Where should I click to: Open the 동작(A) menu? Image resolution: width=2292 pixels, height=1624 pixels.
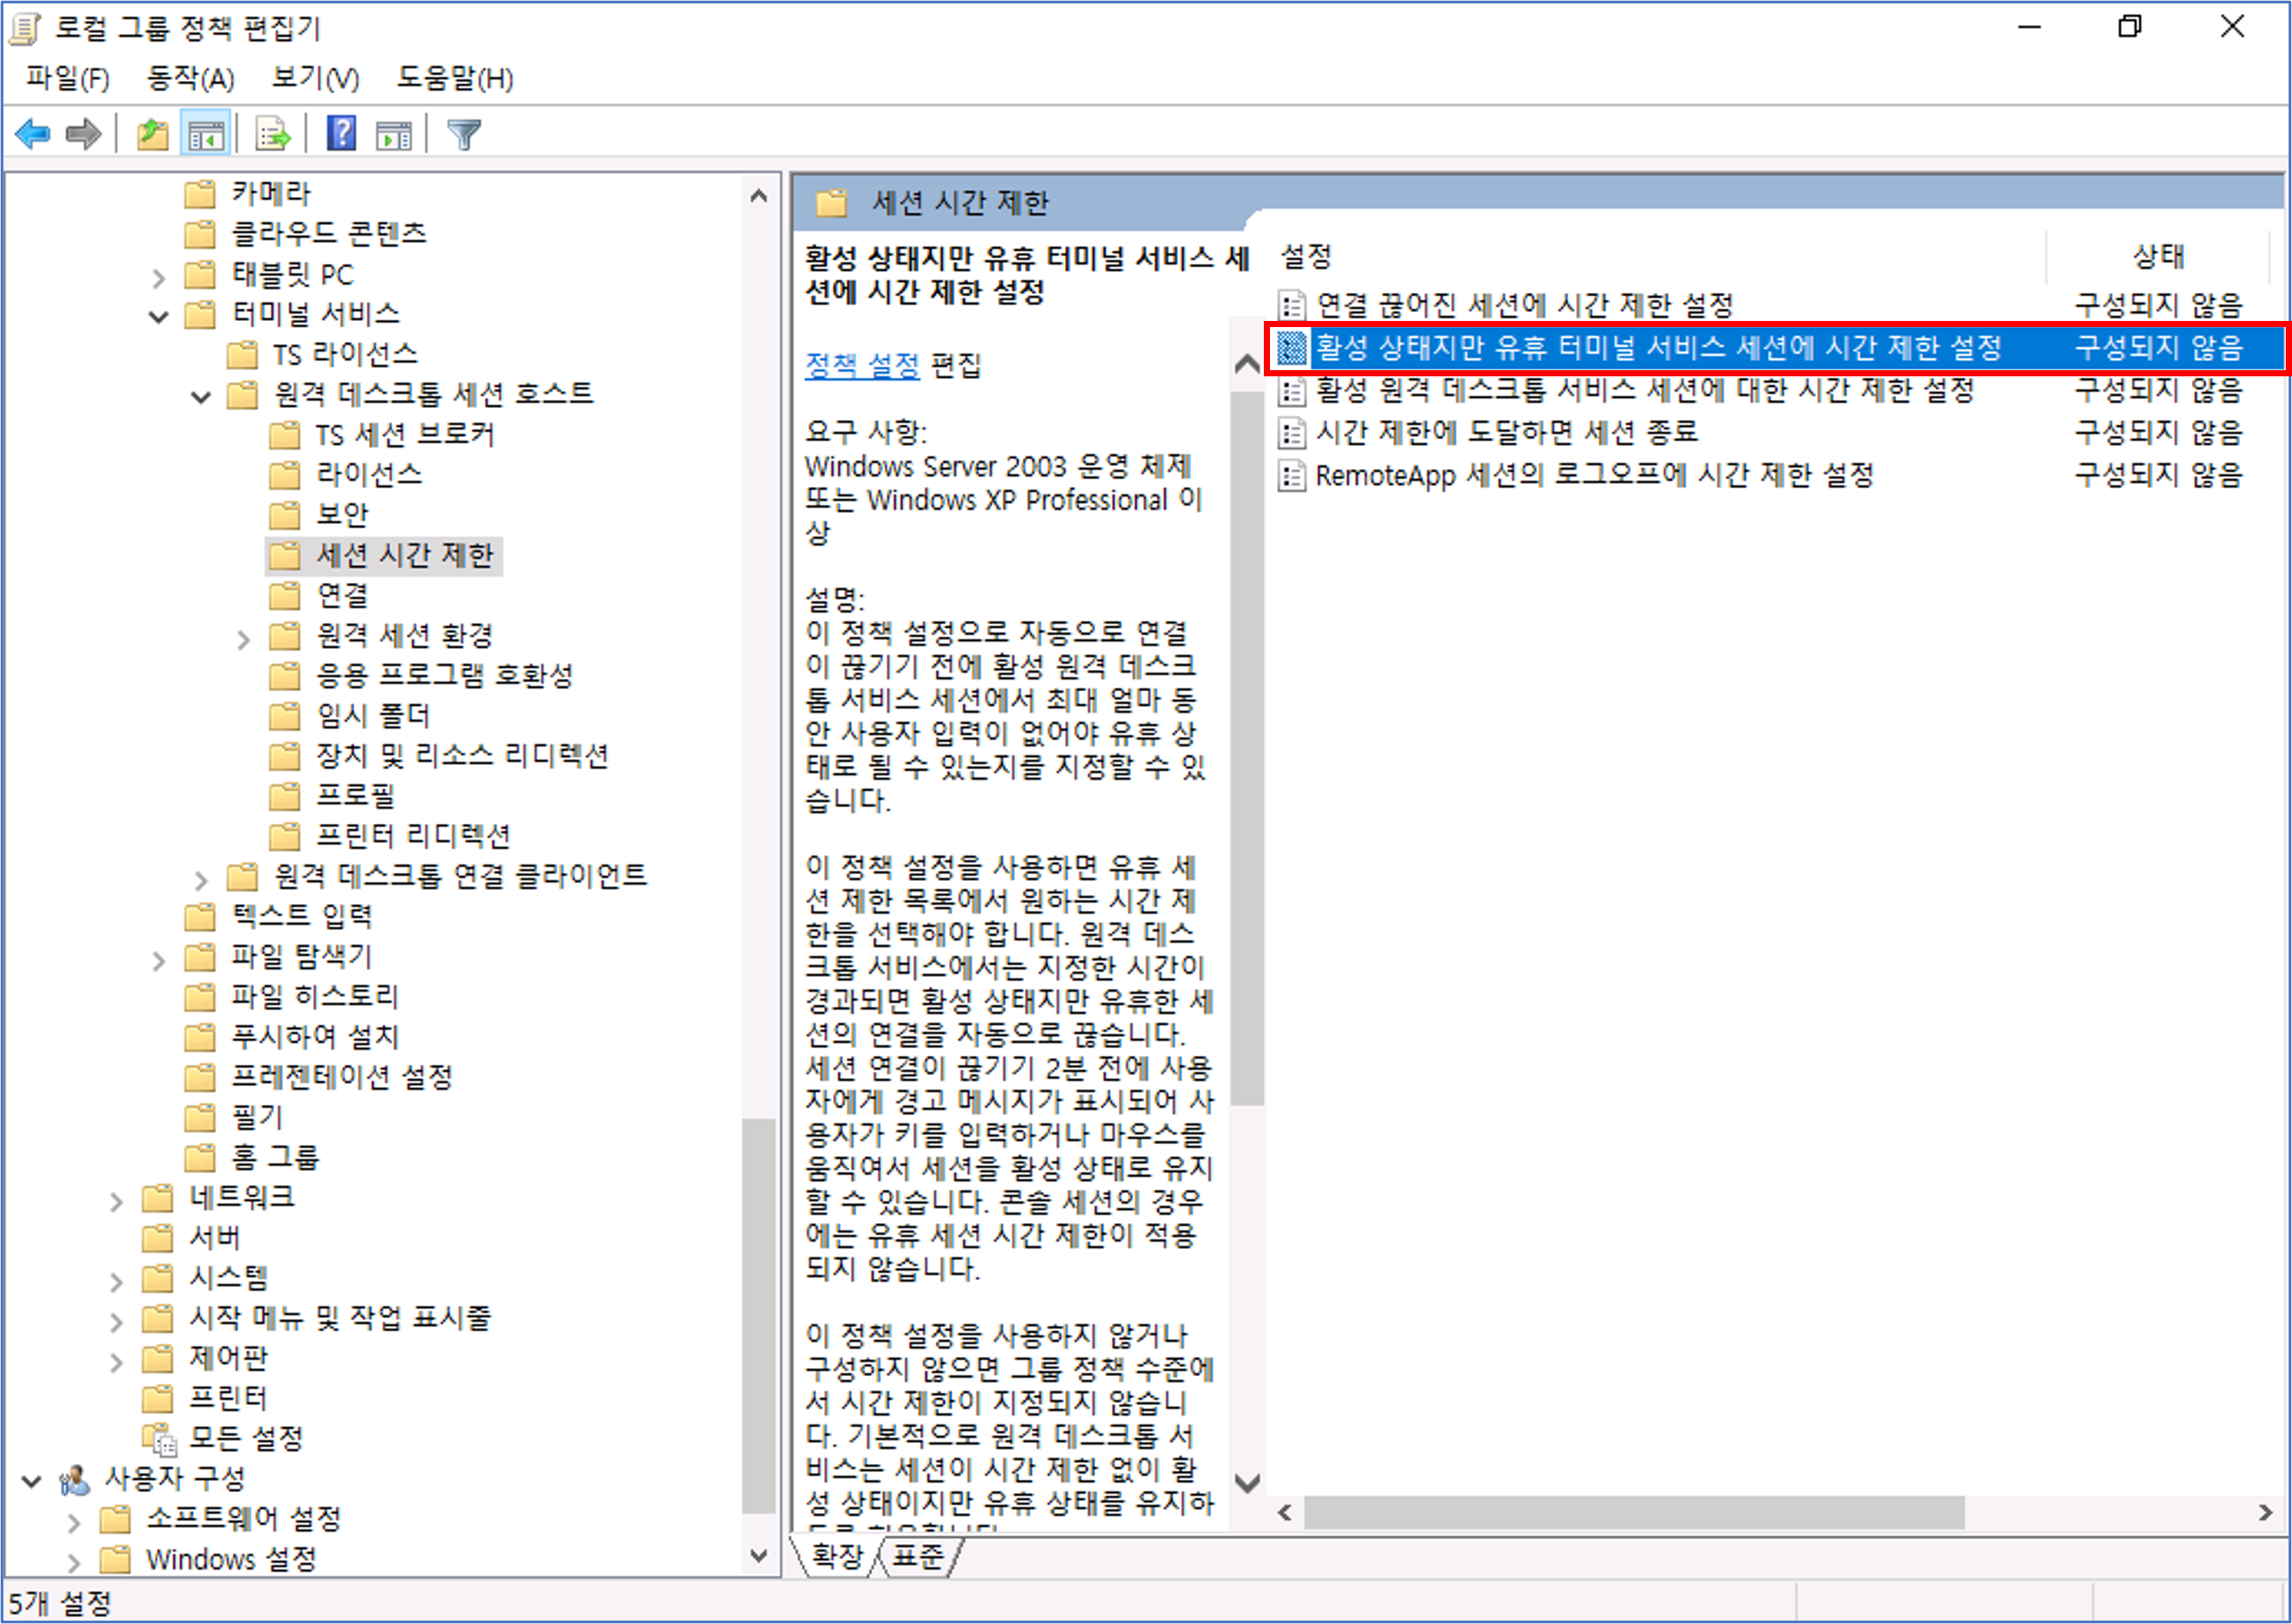point(190,78)
